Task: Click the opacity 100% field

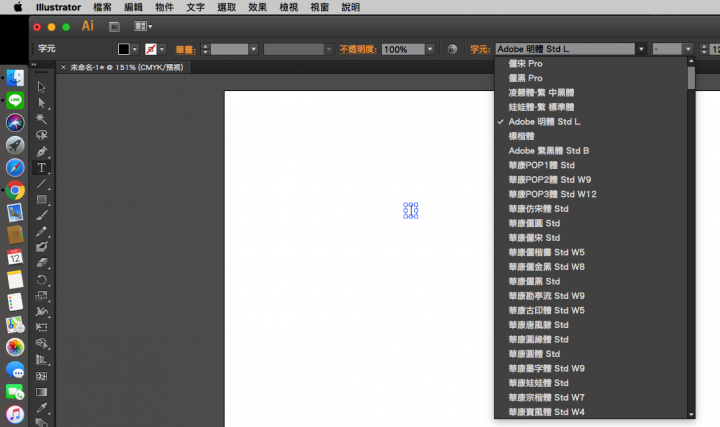Action: pos(403,49)
